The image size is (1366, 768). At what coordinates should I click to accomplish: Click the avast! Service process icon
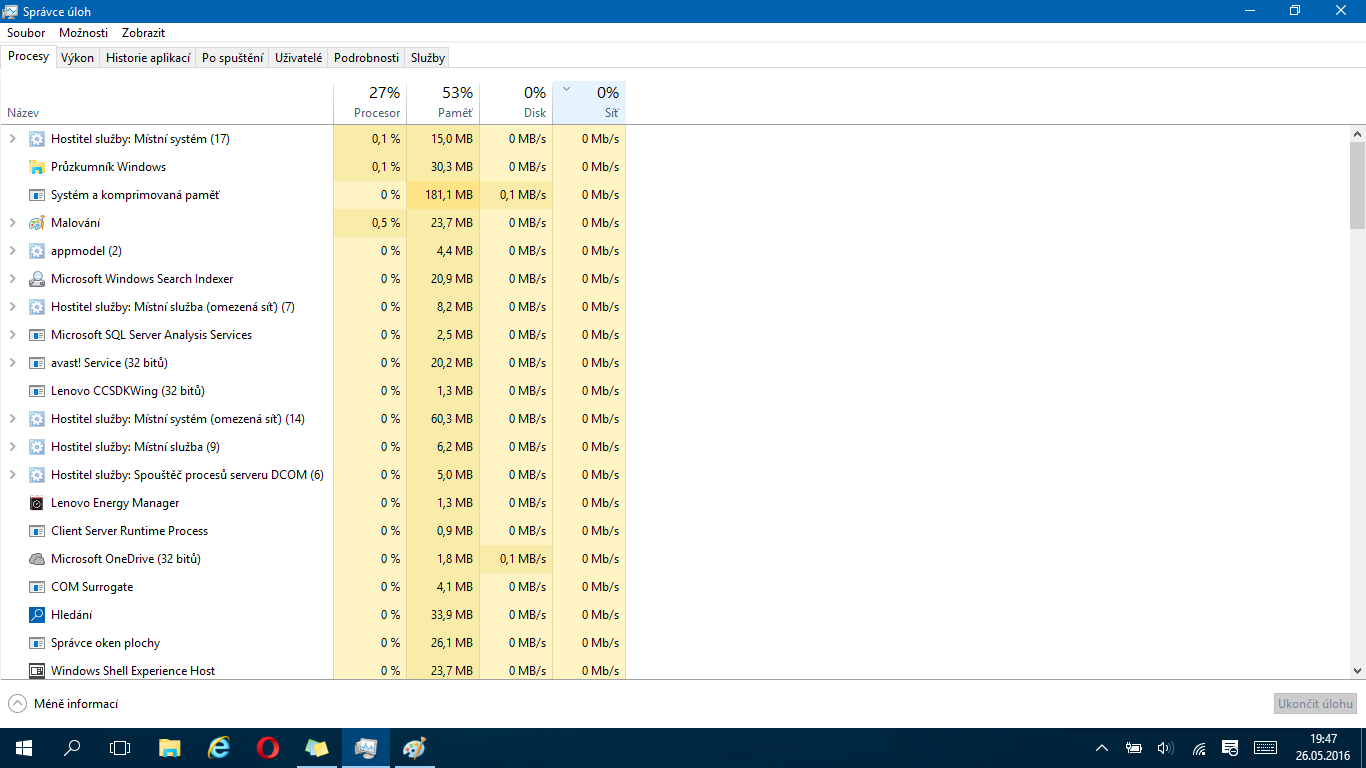37,363
